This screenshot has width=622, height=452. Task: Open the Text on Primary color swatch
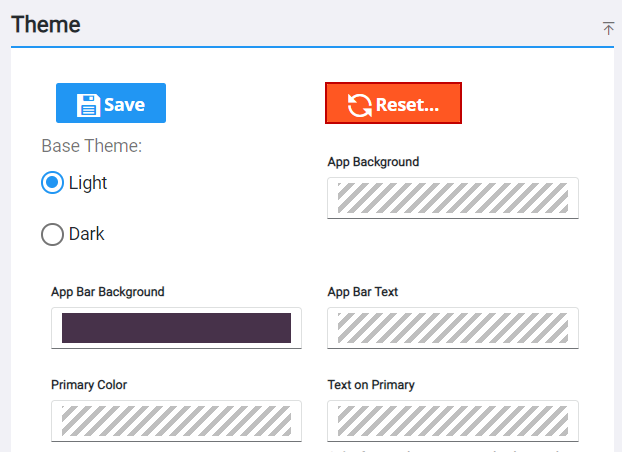click(453, 420)
